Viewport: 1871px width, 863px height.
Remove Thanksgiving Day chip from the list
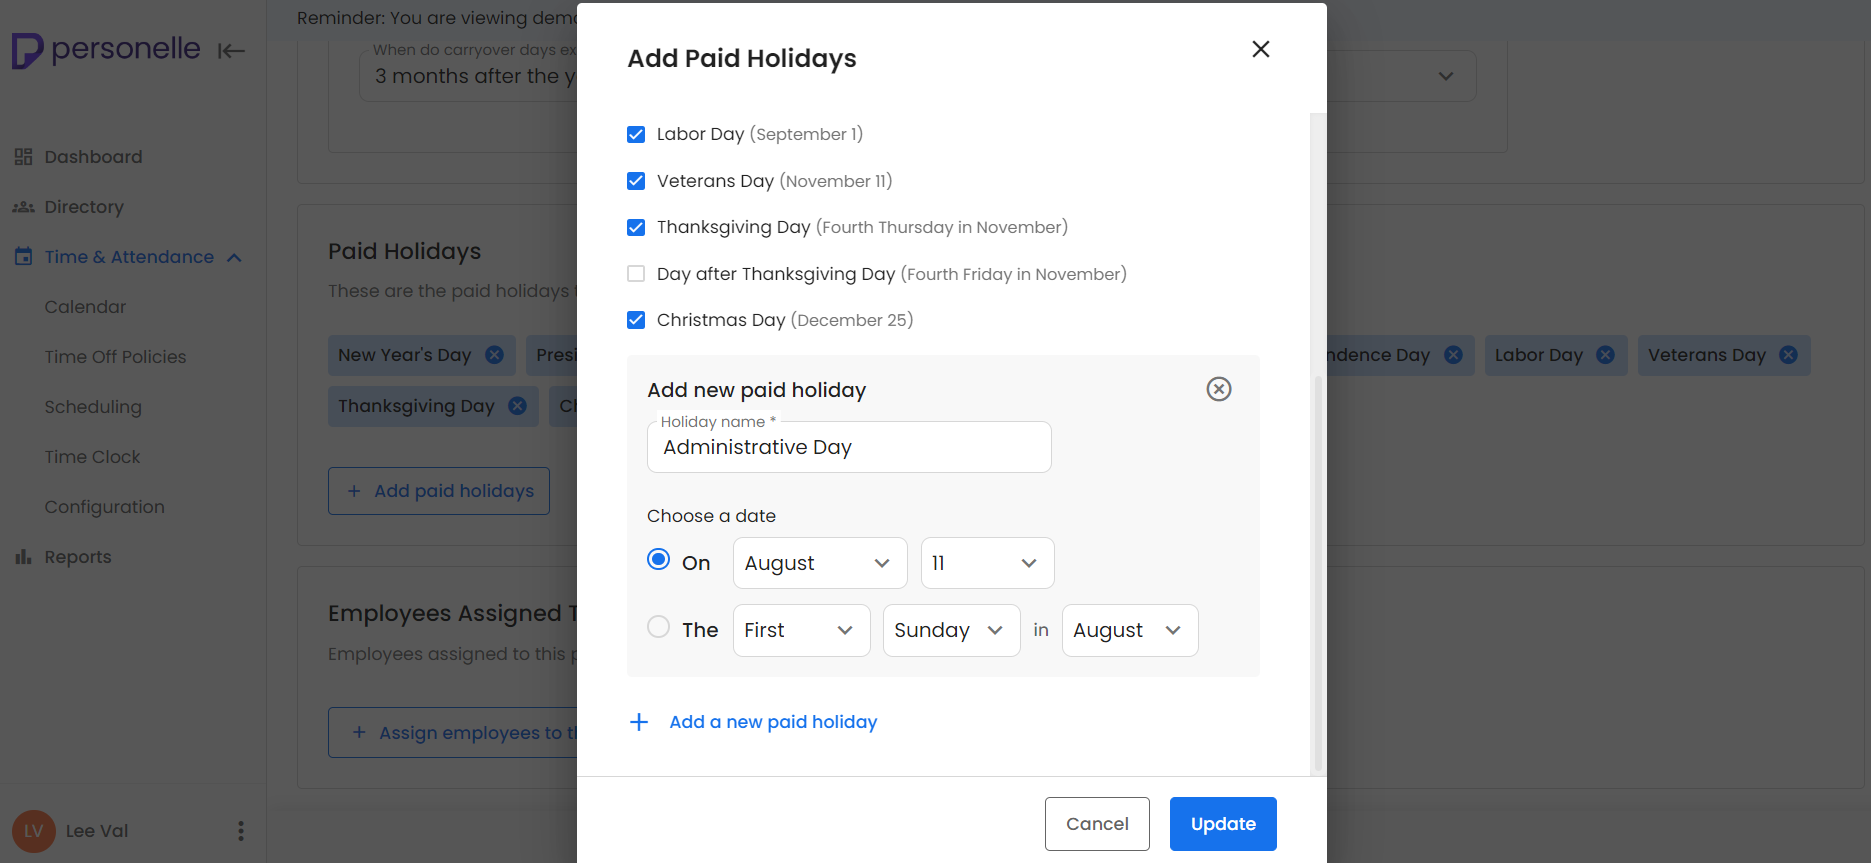(517, 406)
